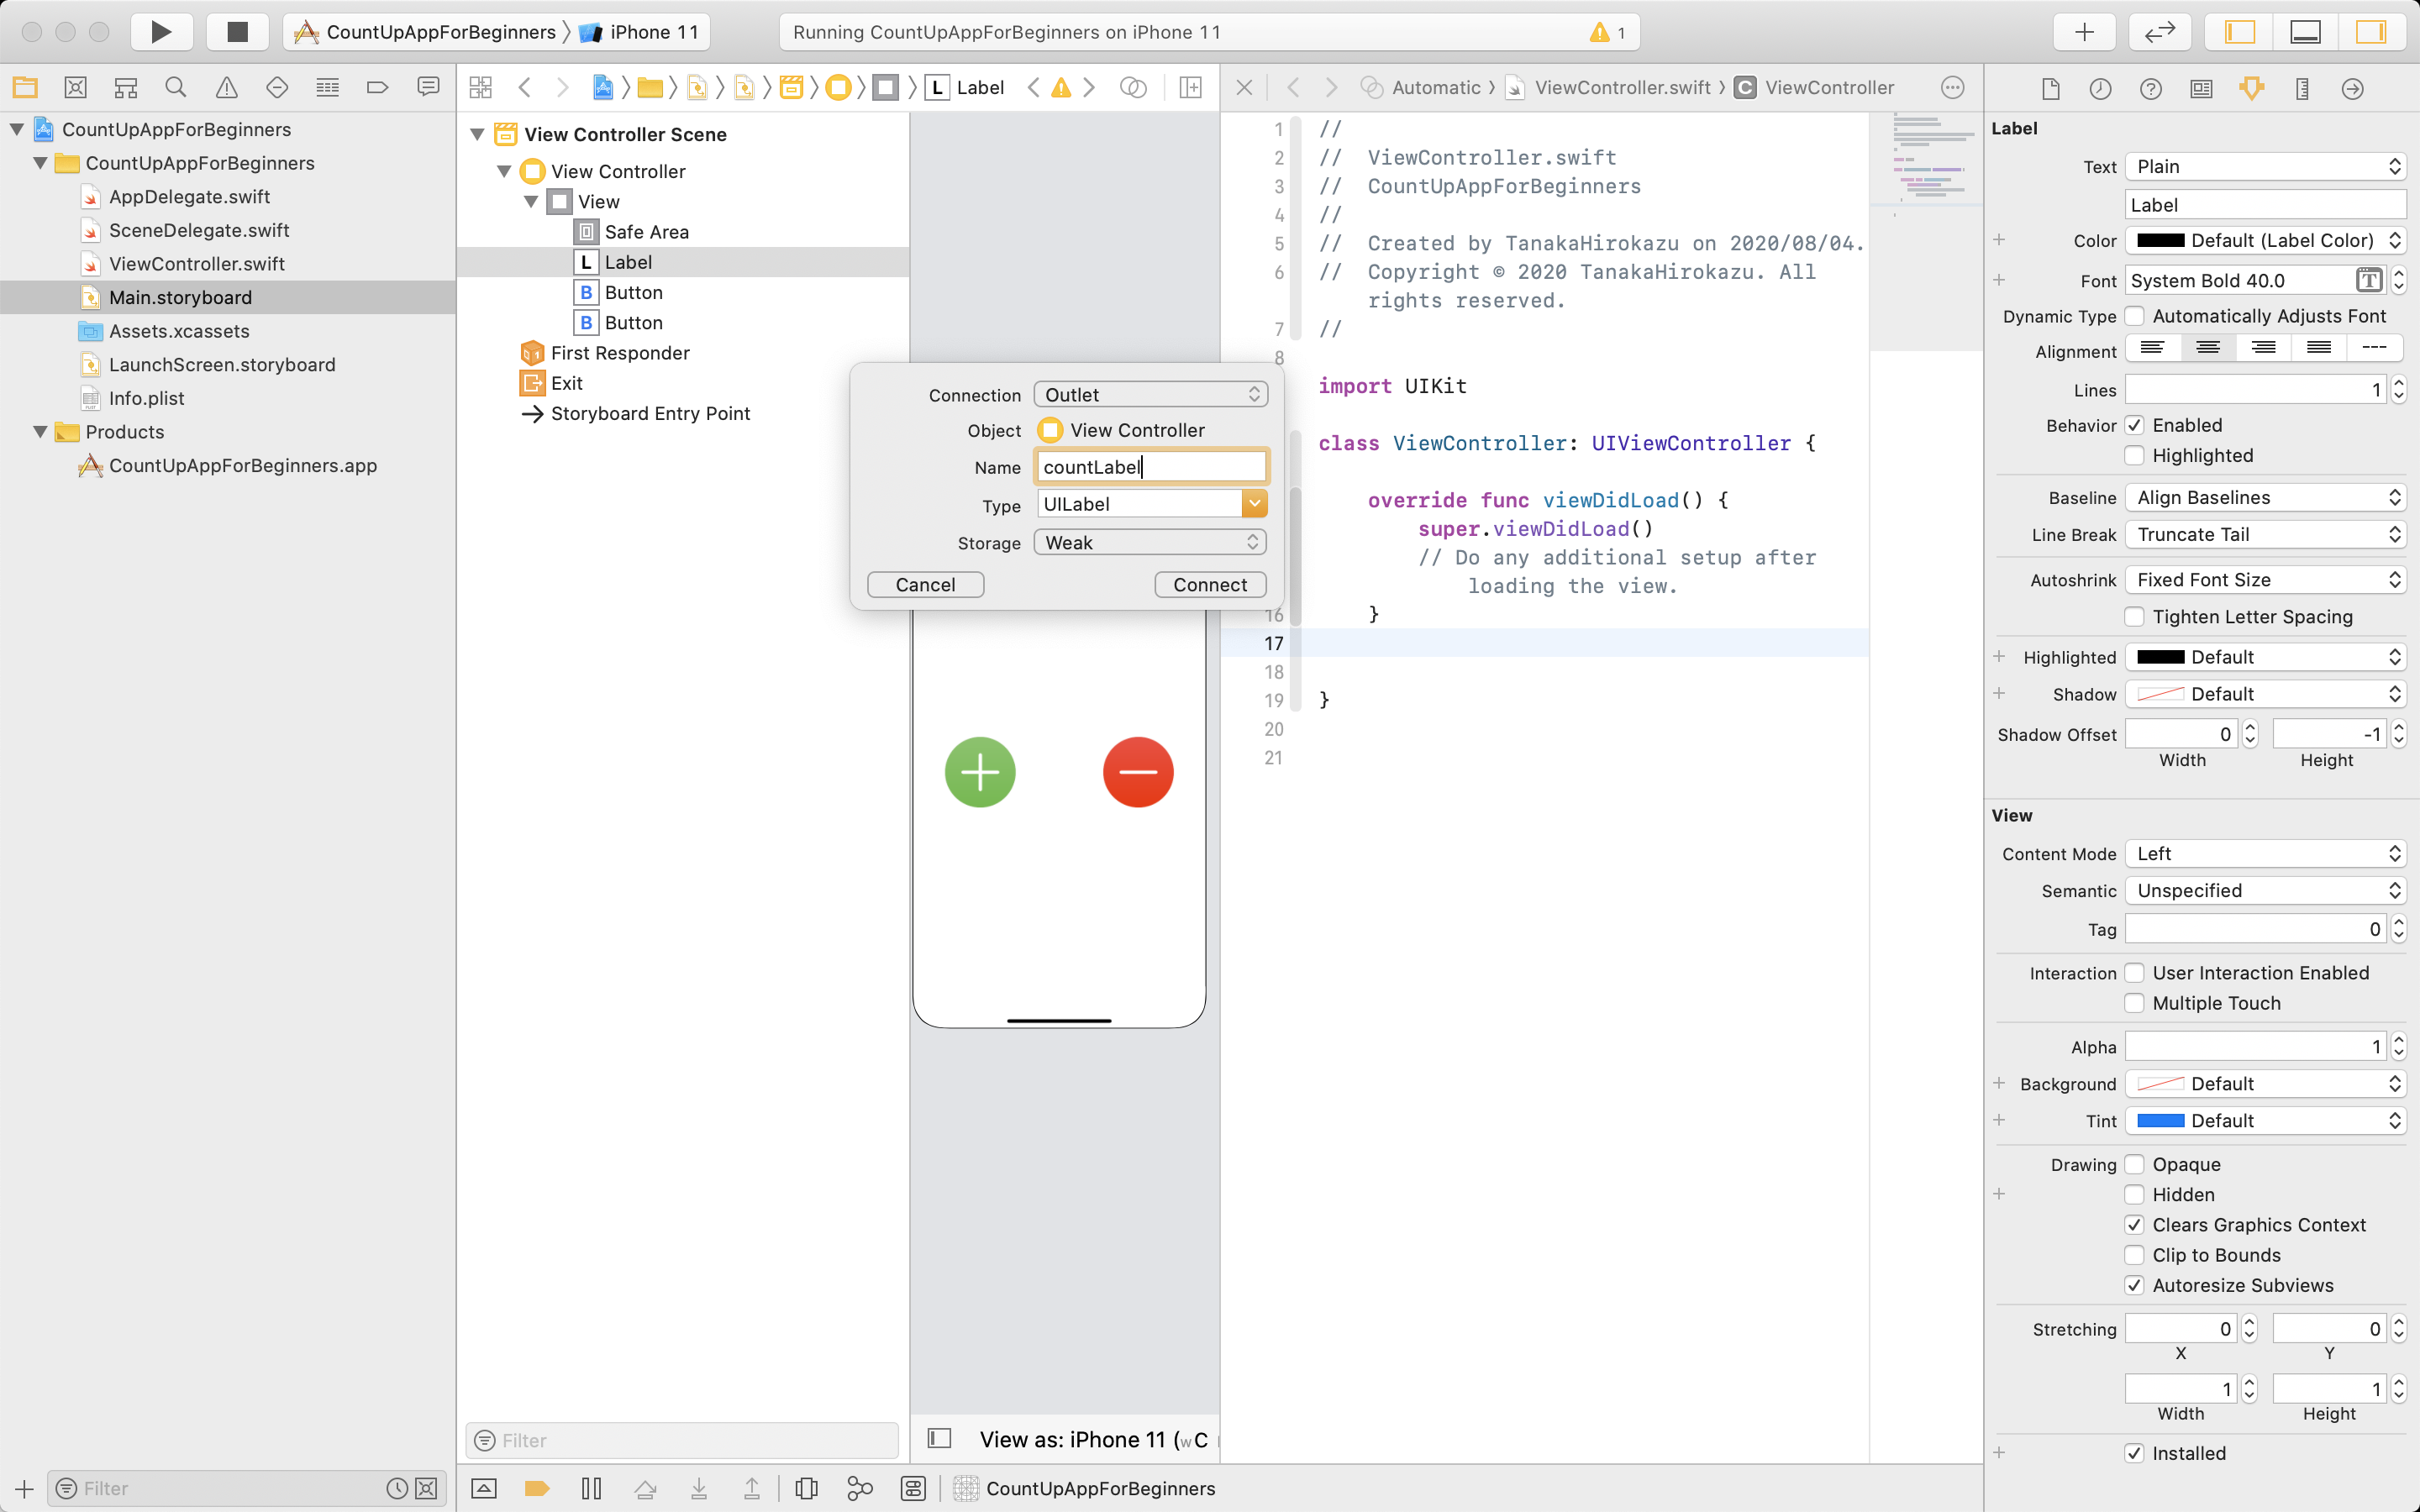Toggle the Highlighted behavior checkbox
This screenshot has height=1512, width=2420.
coord(2133,454)
